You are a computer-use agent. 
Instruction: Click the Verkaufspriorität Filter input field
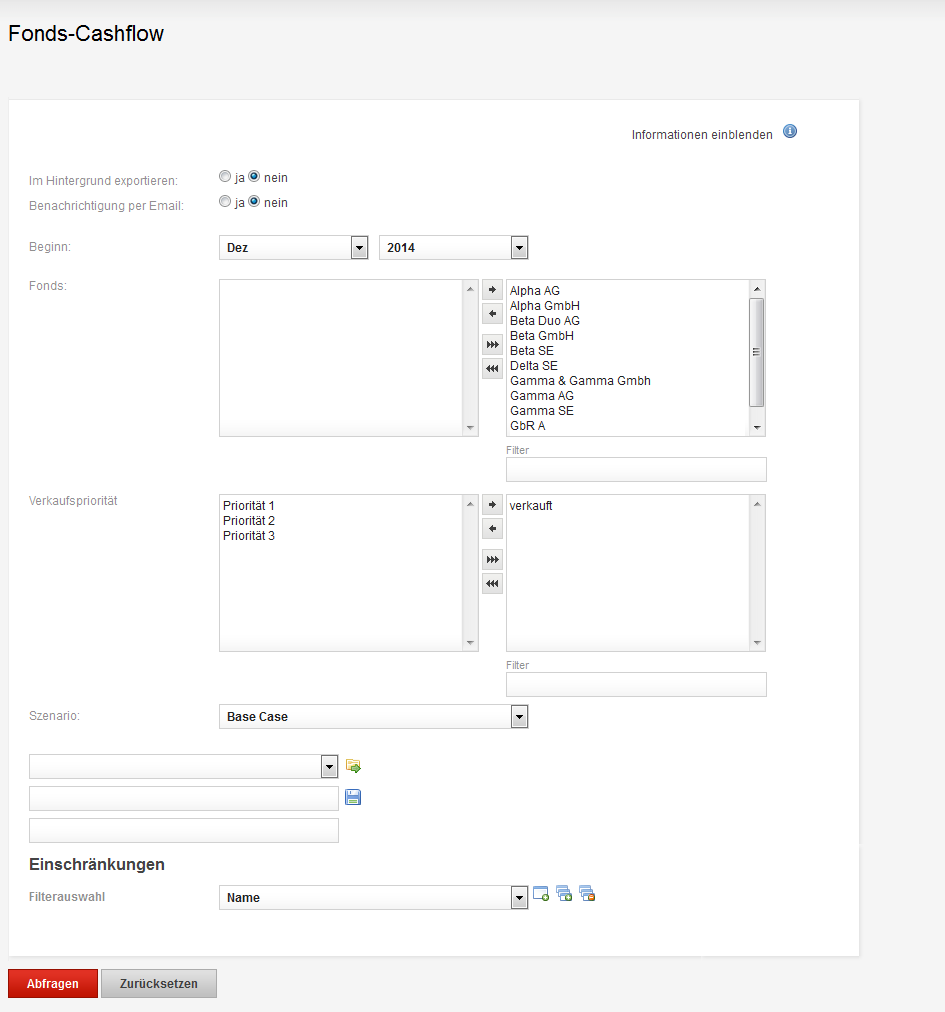tap(636, 685)
